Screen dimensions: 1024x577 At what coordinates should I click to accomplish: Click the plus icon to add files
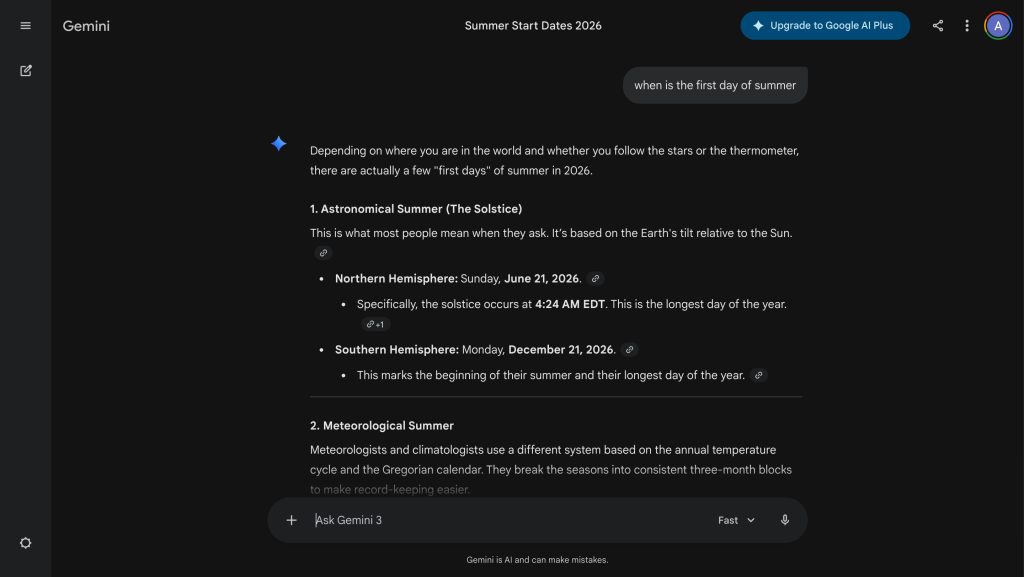tap(292, 520)
